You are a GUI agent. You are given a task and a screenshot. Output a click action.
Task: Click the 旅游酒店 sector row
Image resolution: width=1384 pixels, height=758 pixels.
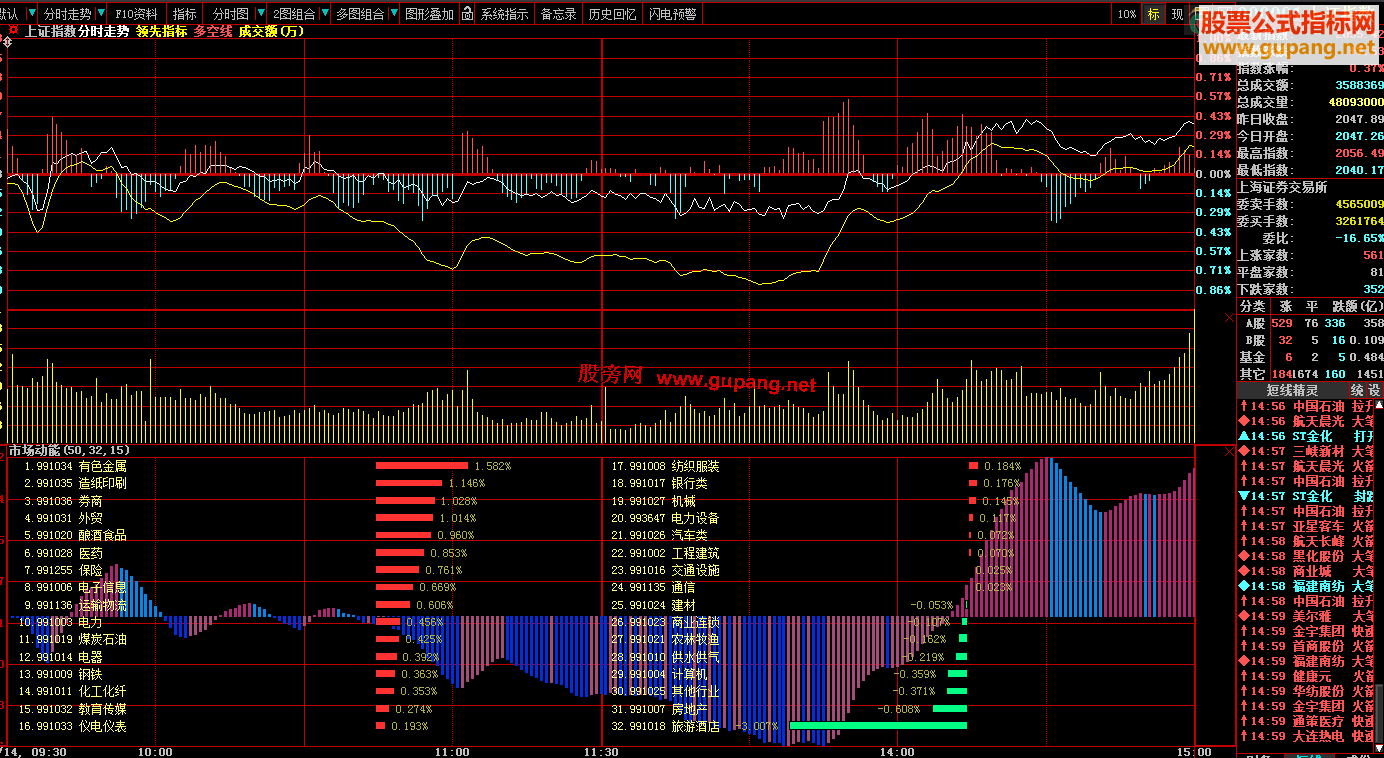(790, 726)
